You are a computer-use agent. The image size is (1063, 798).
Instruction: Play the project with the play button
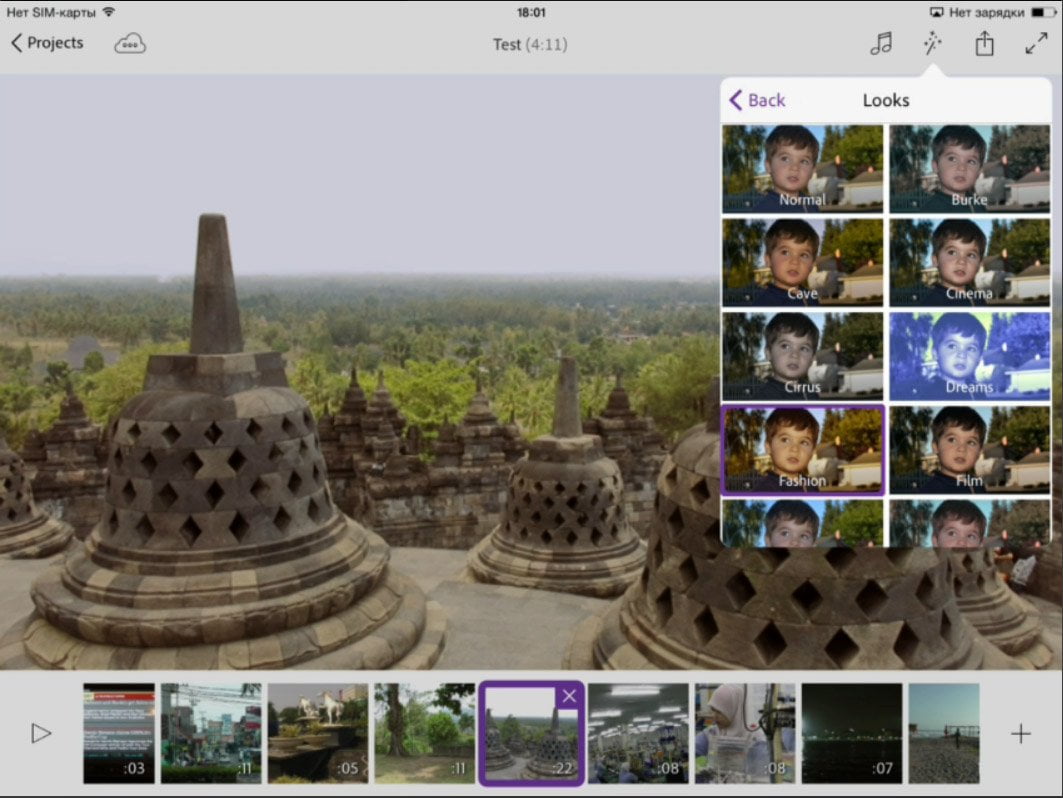click(x=41, y=733)
